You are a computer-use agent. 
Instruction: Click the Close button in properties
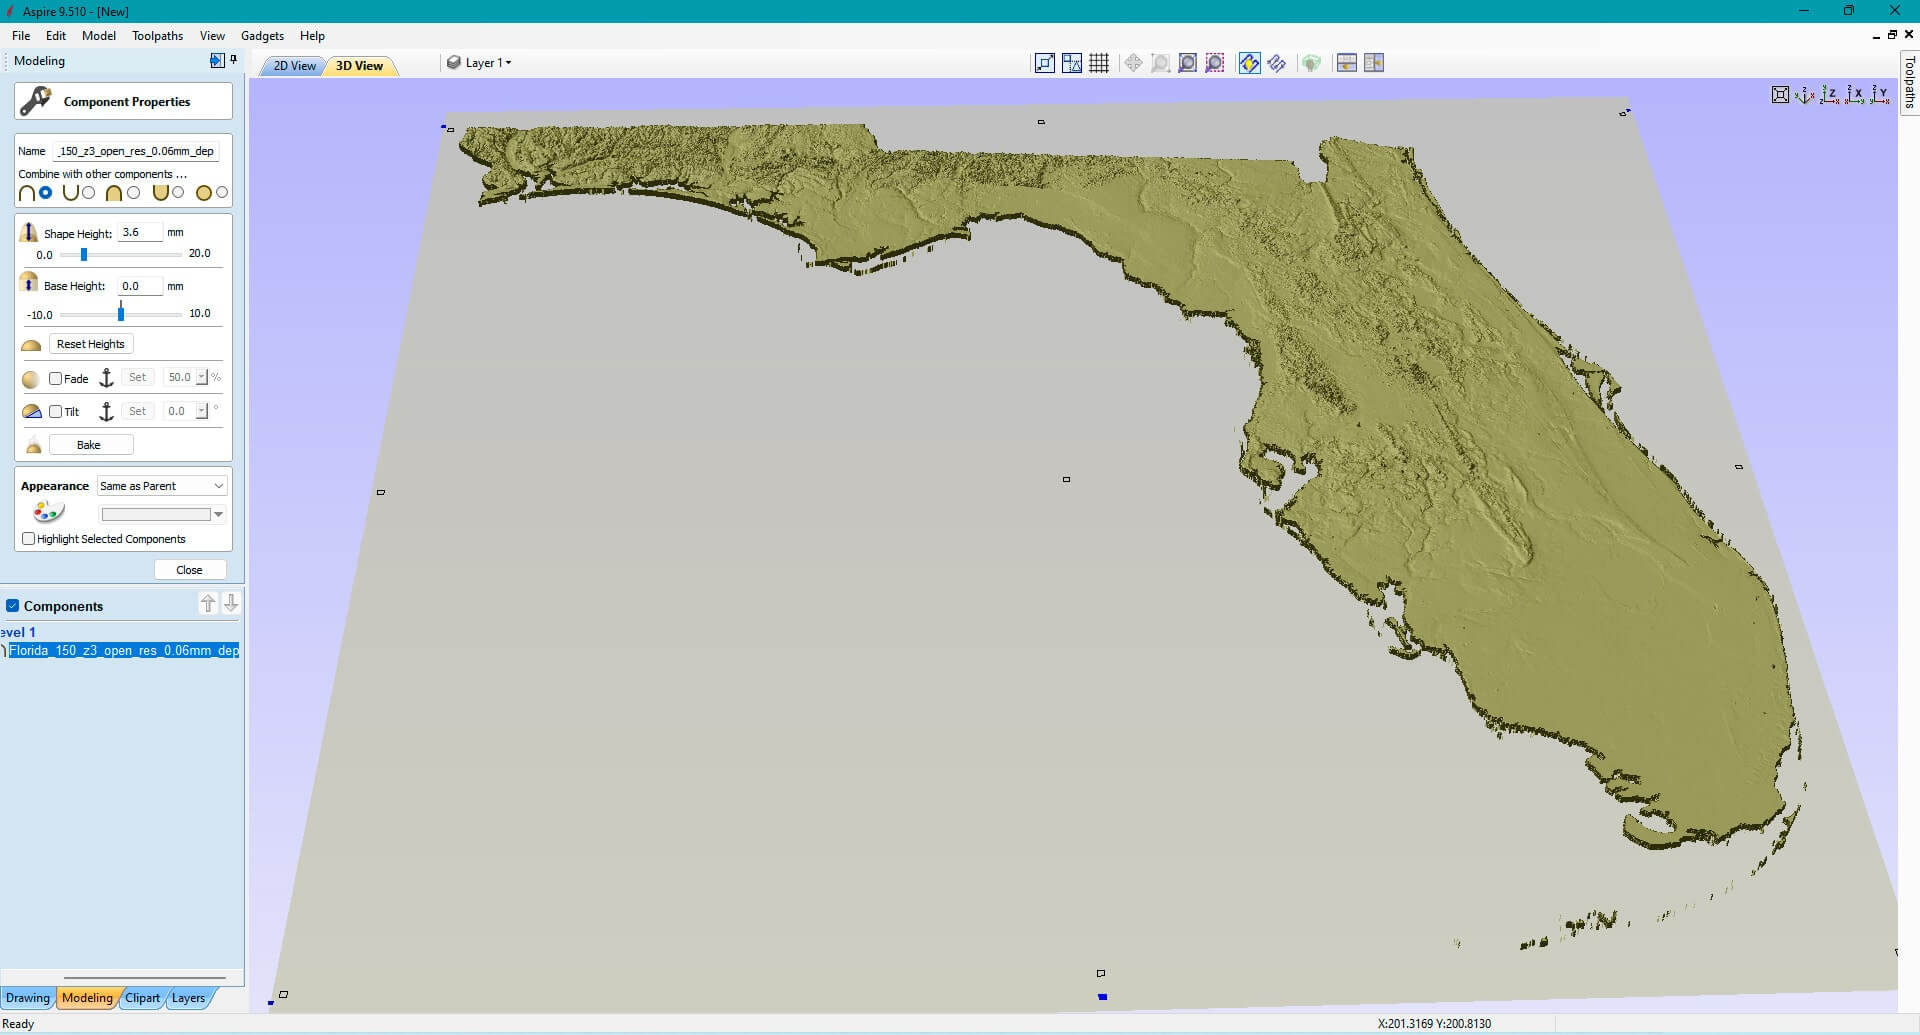190,570
